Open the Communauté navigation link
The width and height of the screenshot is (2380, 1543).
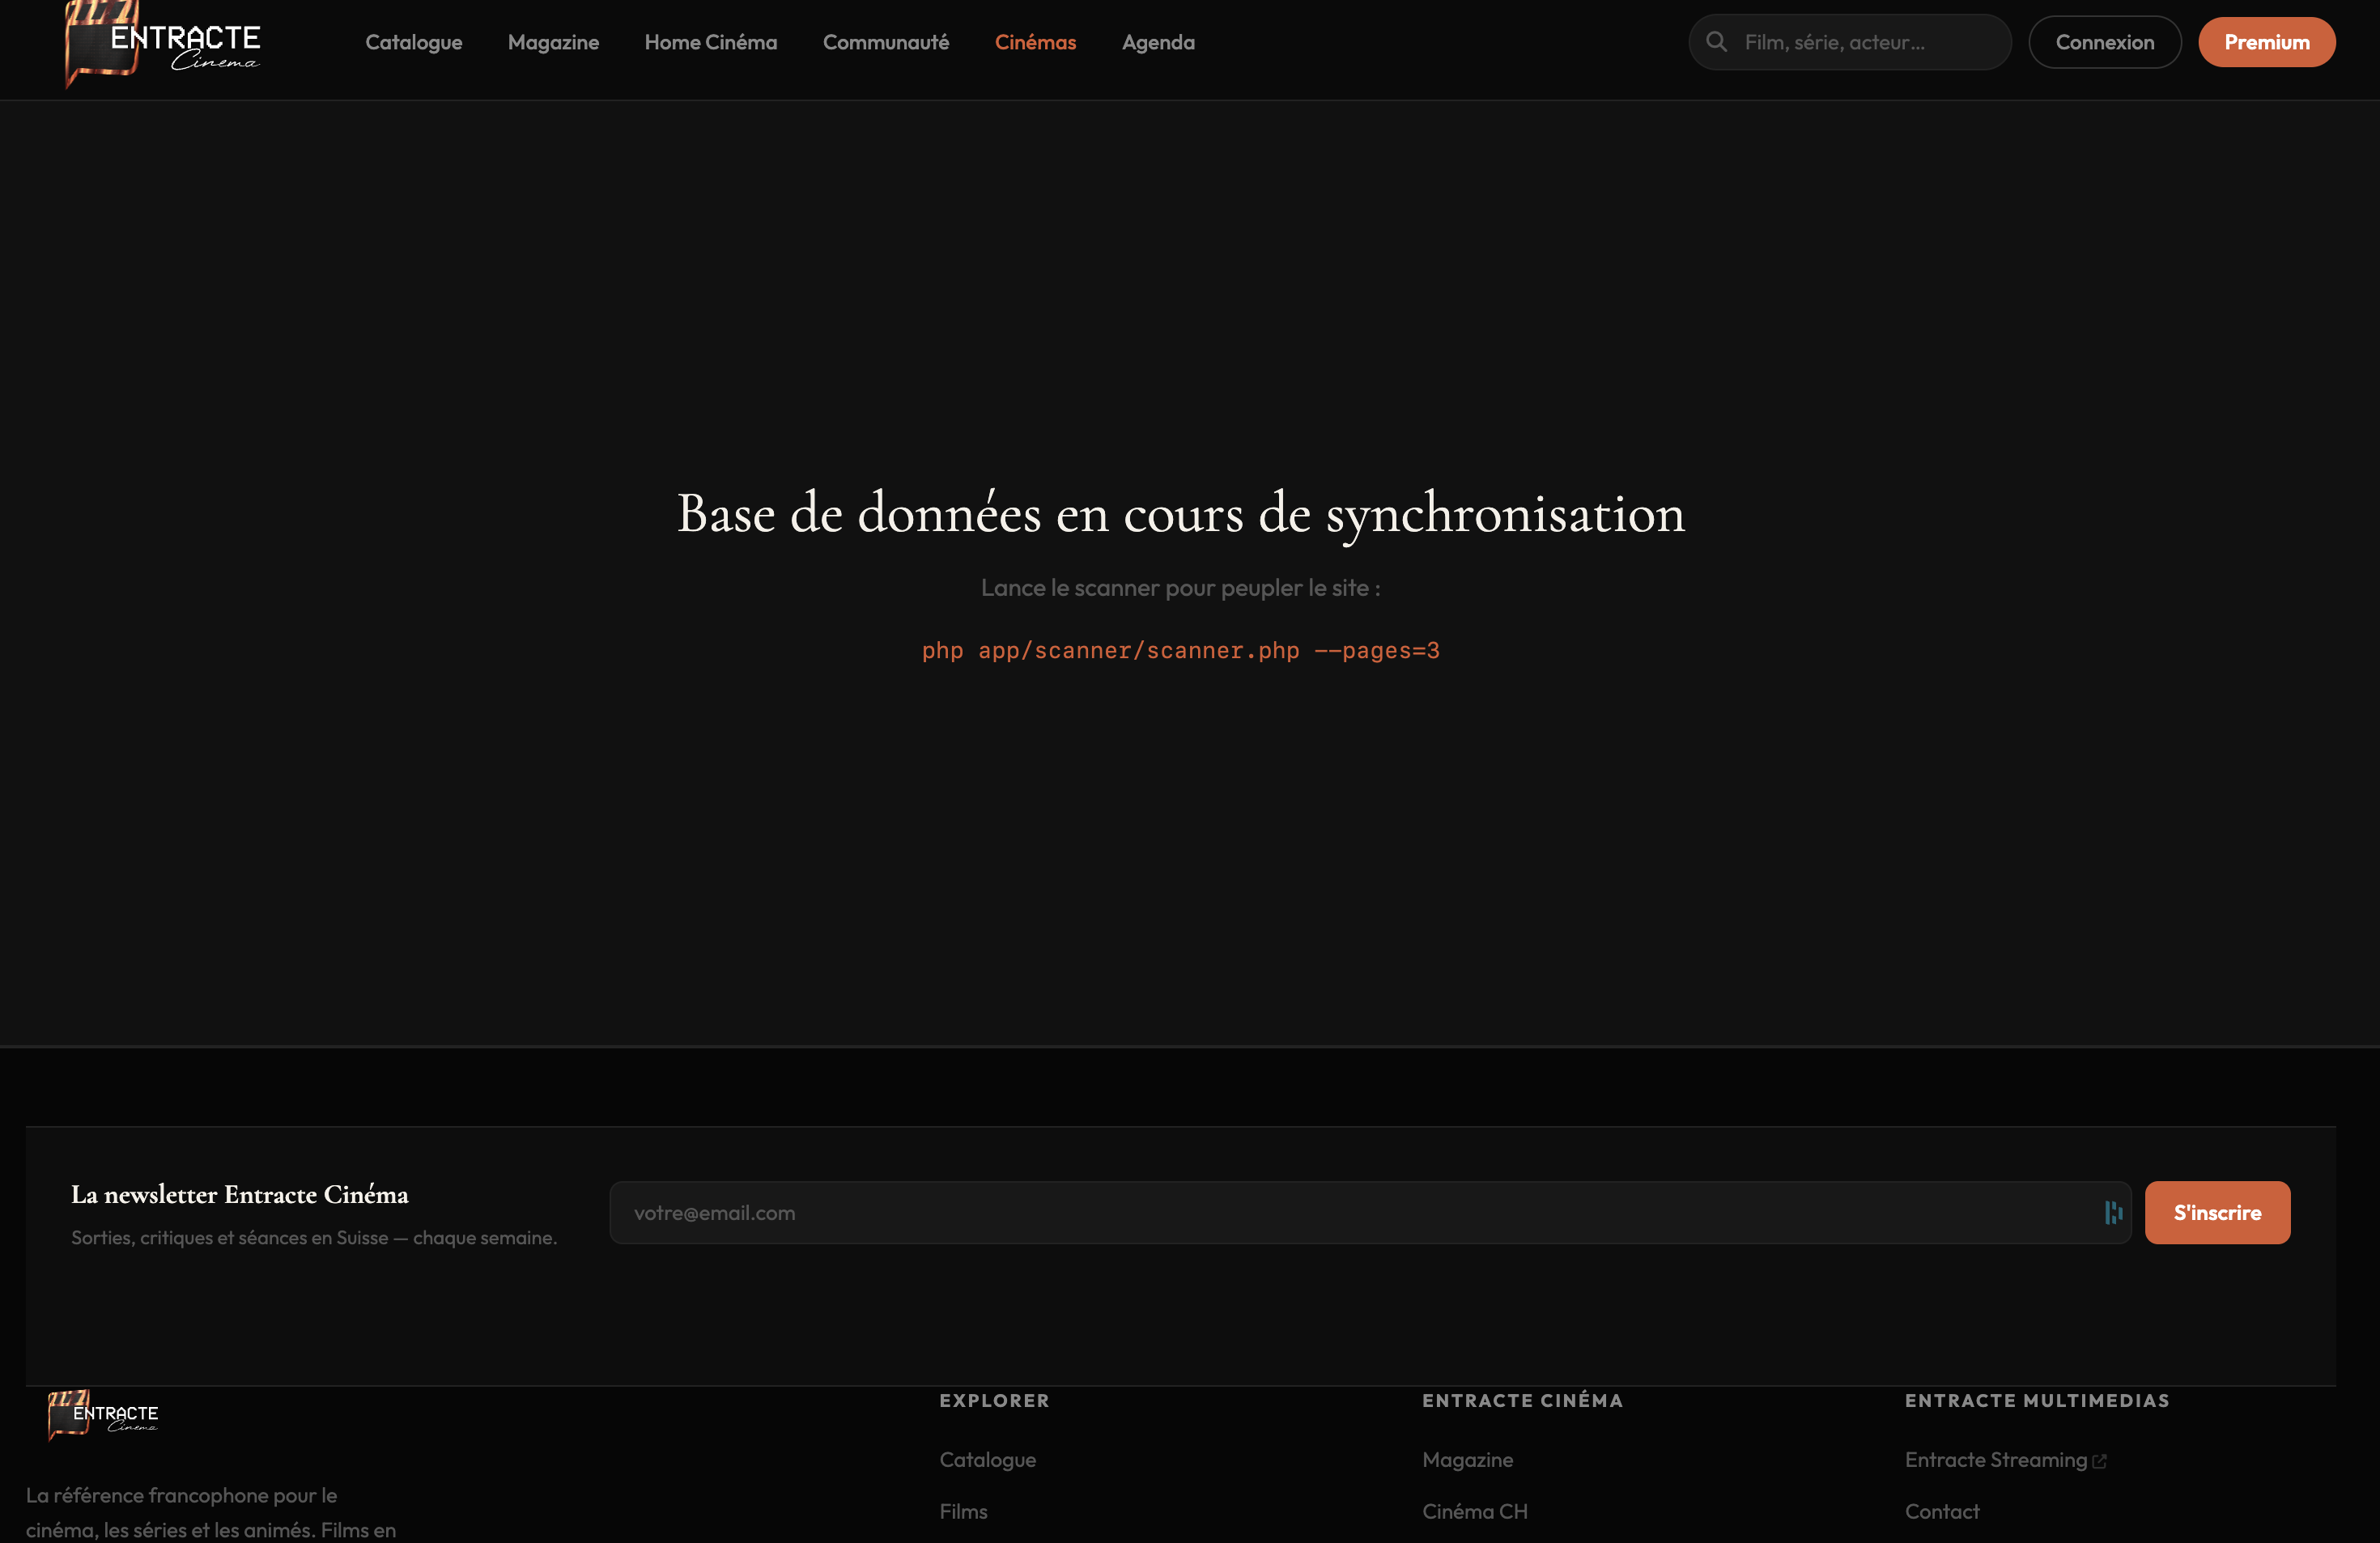click(885, 42)
